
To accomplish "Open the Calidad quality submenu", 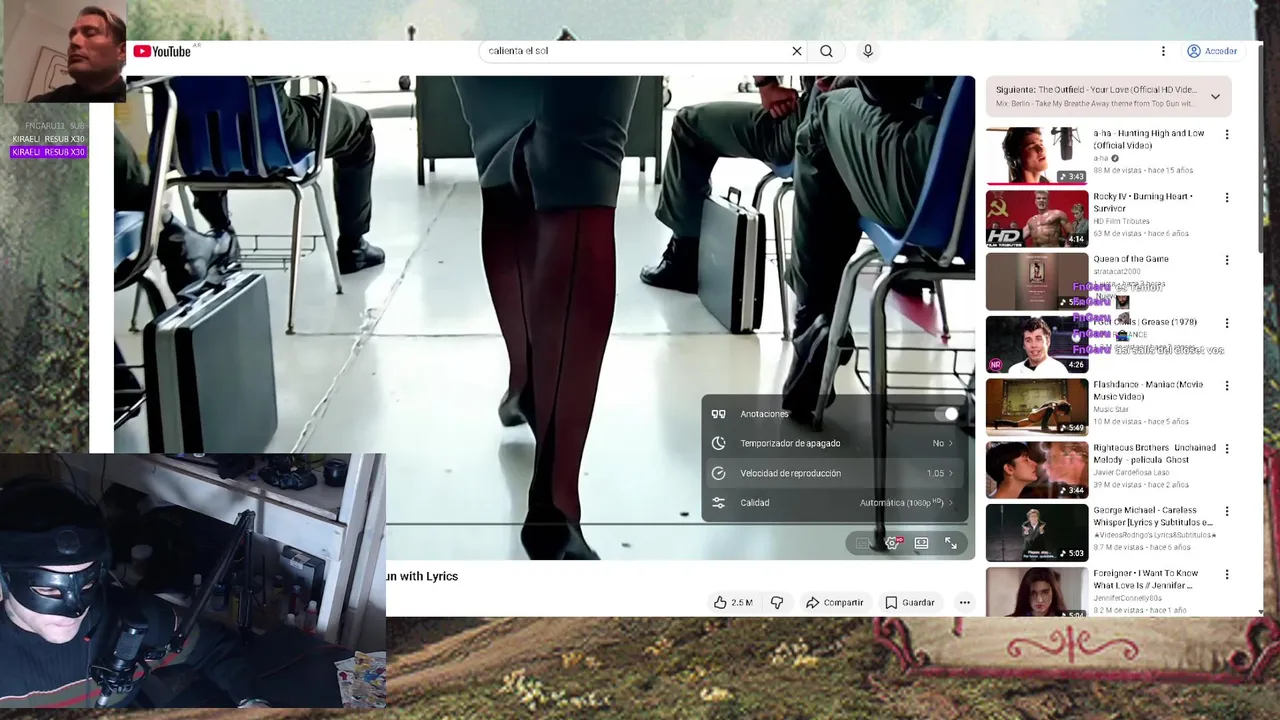I will [835, 503].
